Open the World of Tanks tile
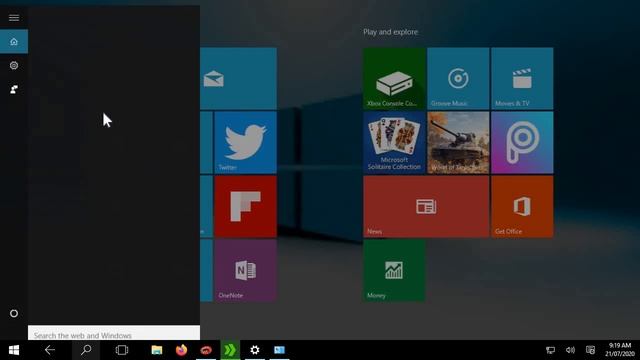The image size is (640, 360). click(x=458, y=142)
